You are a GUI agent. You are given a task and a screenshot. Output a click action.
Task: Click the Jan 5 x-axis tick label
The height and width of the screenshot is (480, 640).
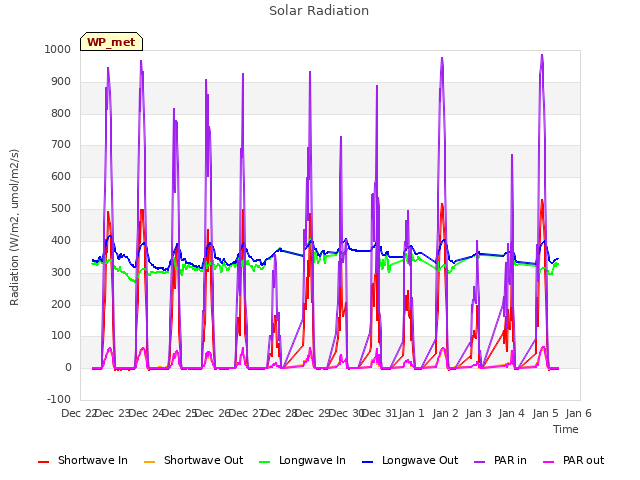click(x=545, y=413)
